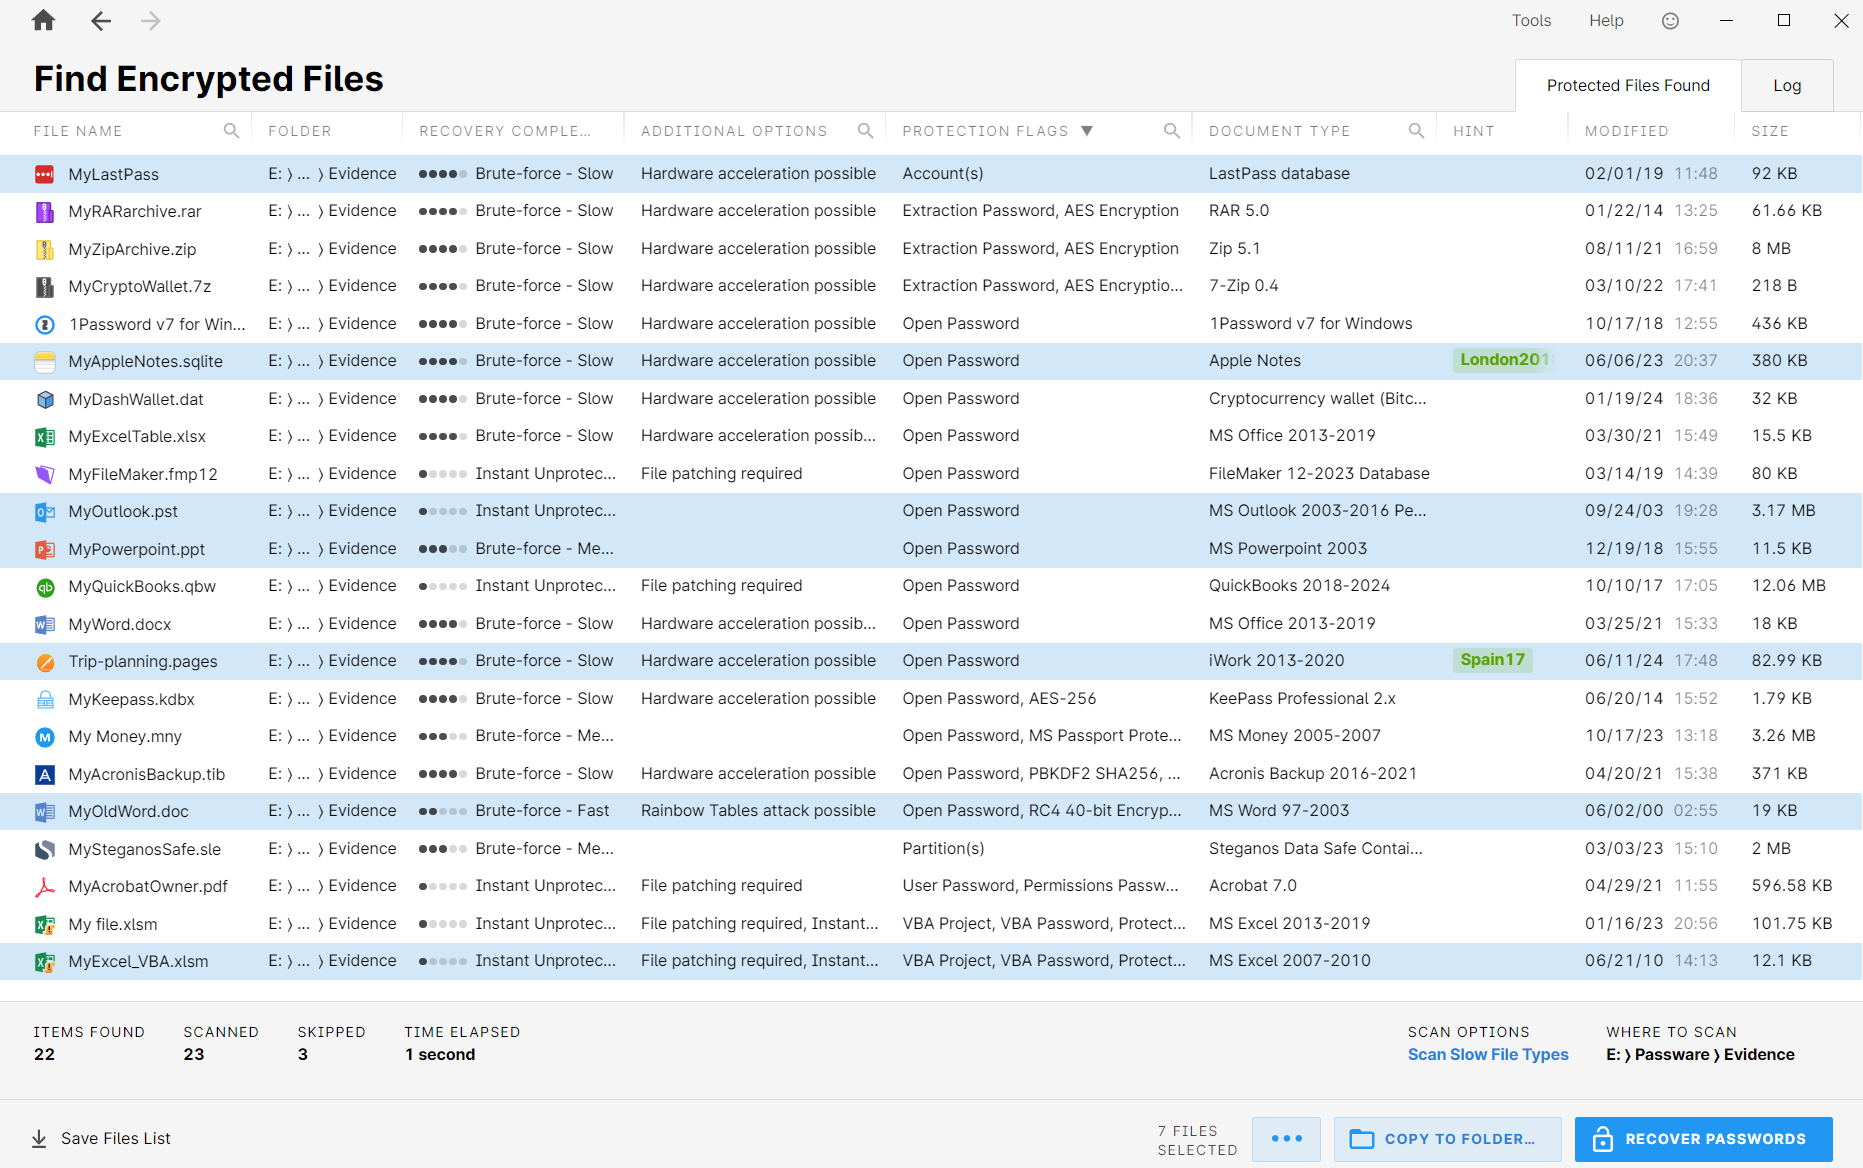Open the feedback smiley icon
1863x1168 pixels.
1670,21
